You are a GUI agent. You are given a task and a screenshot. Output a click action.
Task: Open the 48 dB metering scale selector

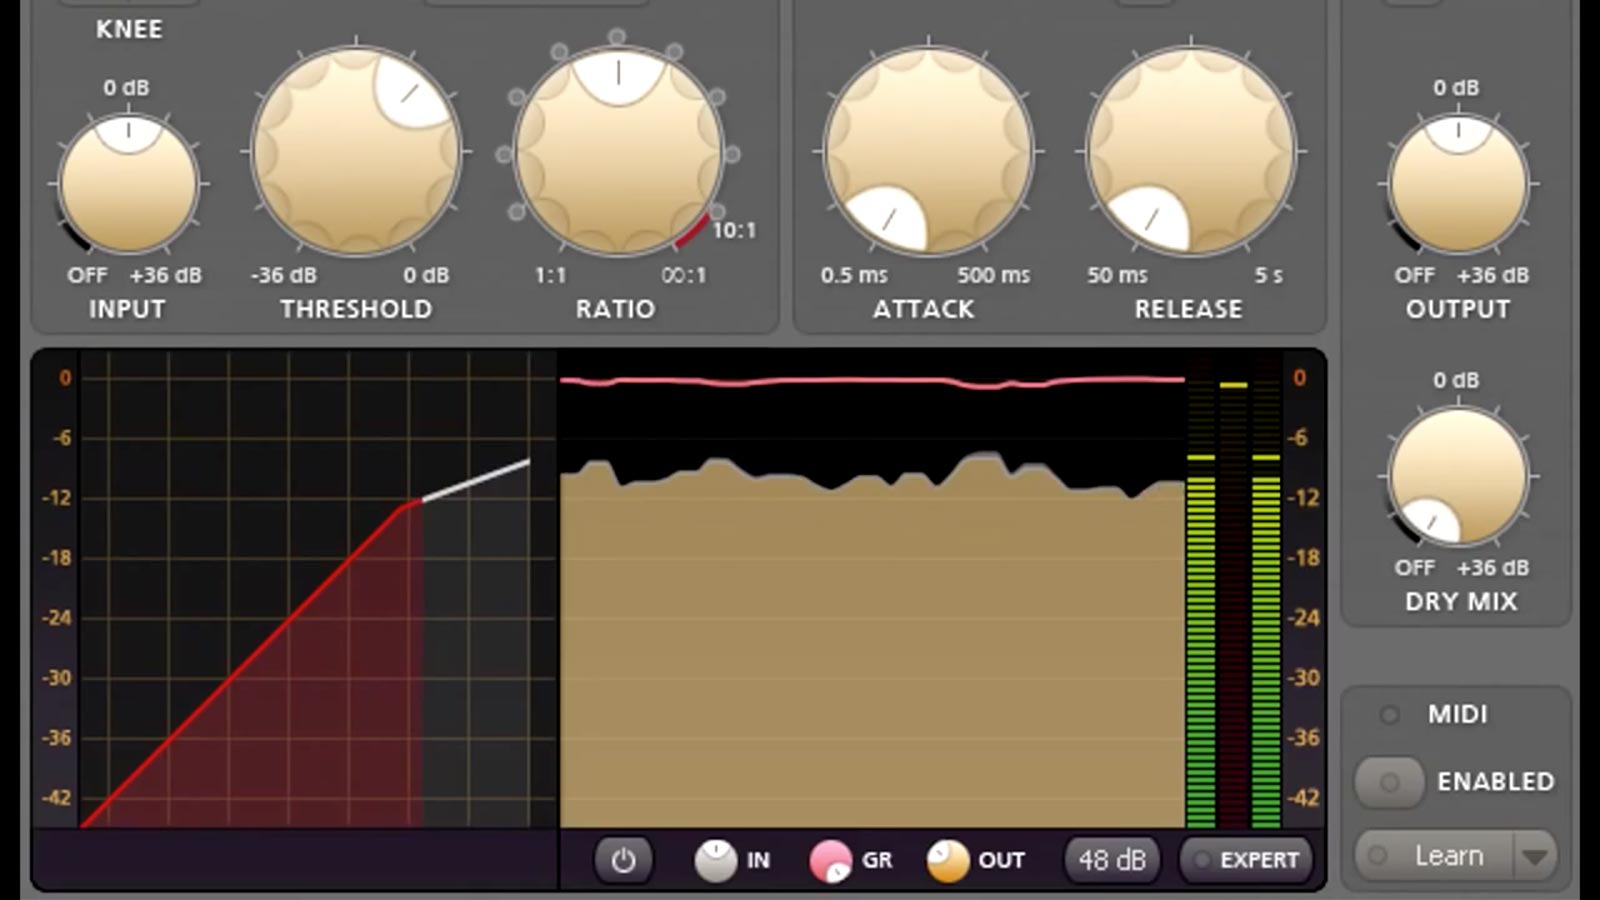(1111, 858)
